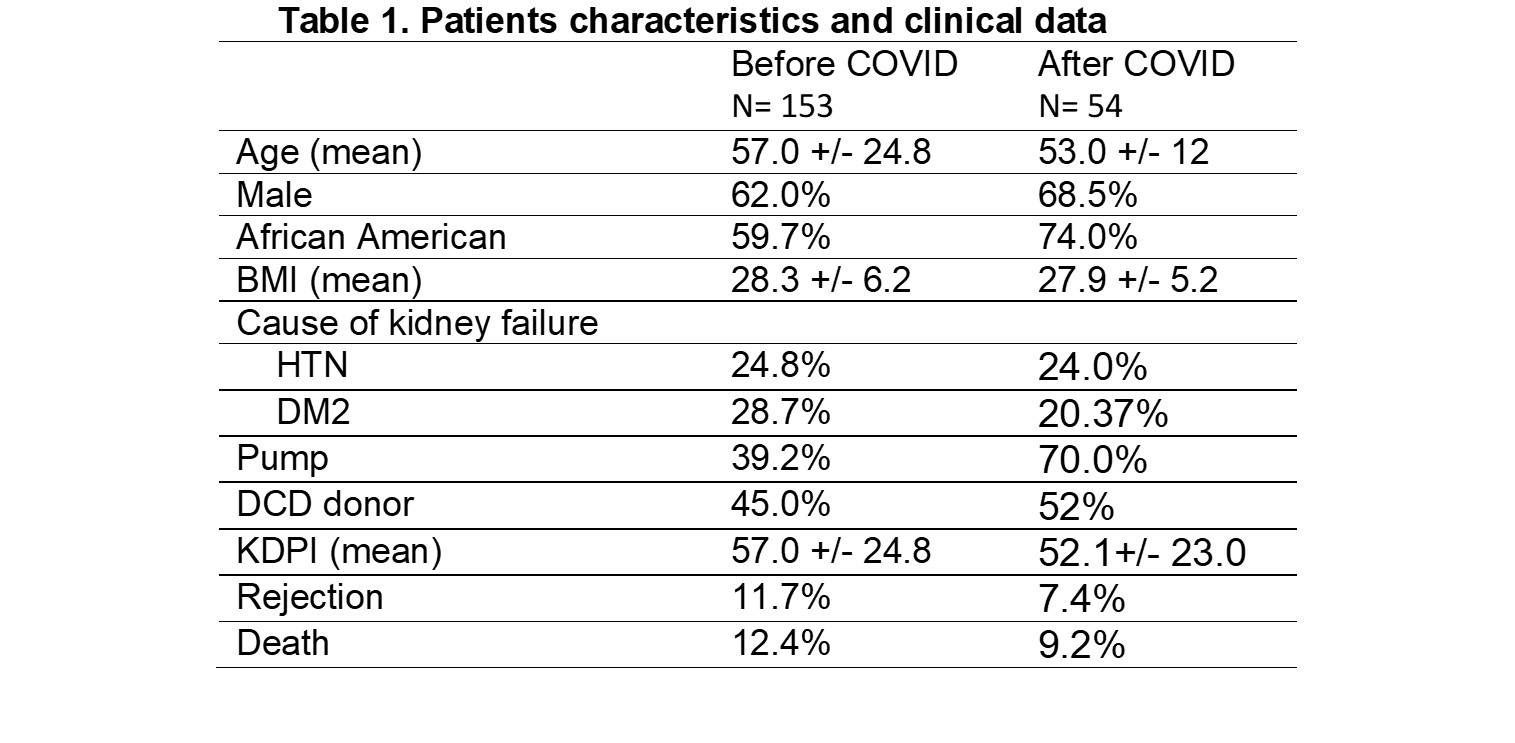Select the 70.0% Pump value after COVID
The image size is (1515, 743).
pyautogui.click(x=1092, y=460)
